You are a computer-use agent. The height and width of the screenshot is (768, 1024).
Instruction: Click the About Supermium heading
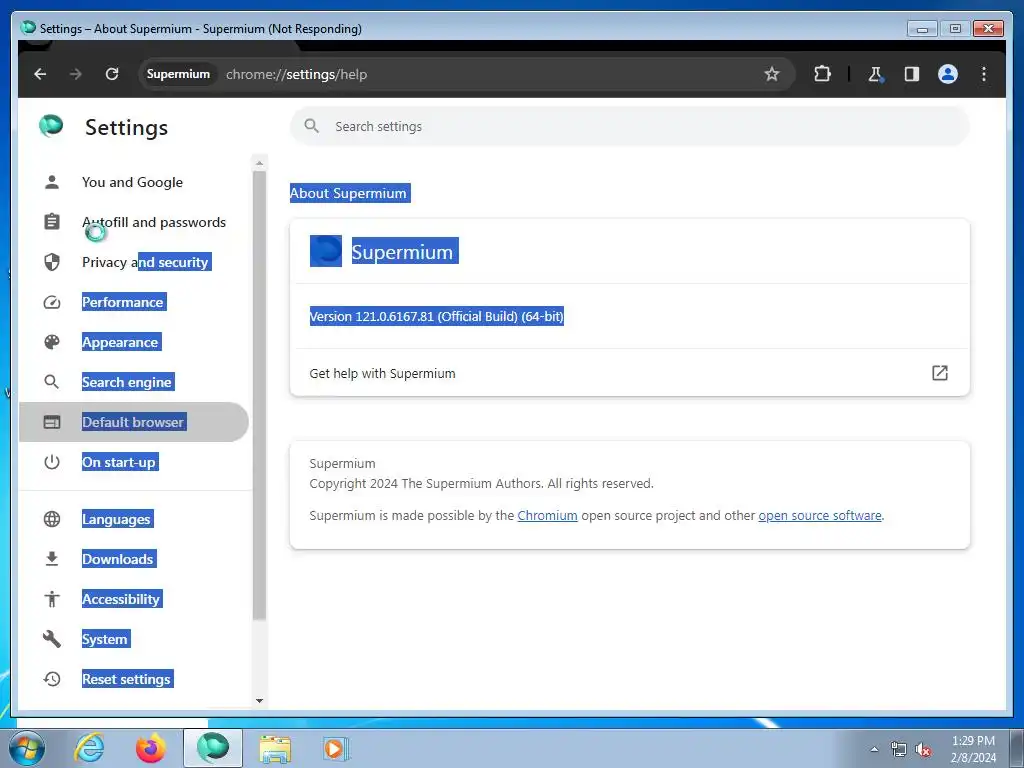coord(348,193)
